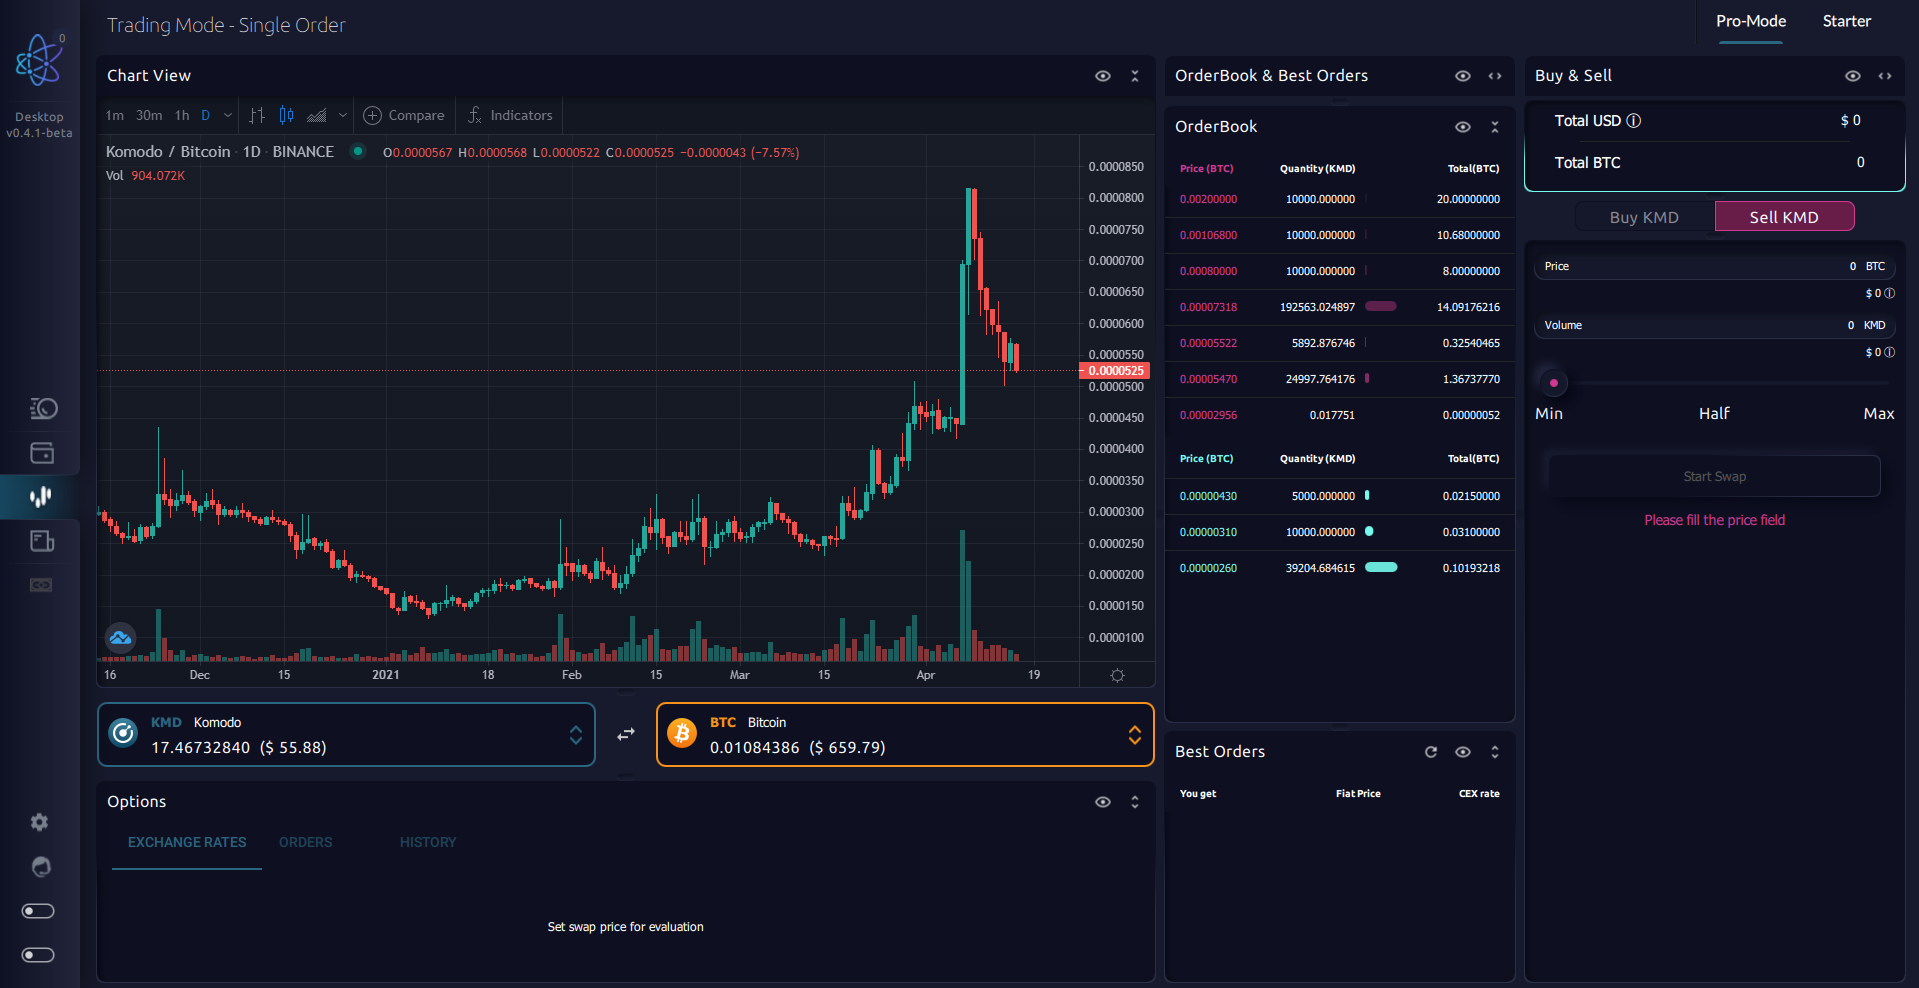
Task: Switch to Pro-Mode tab
Action: pos(1751,22)
